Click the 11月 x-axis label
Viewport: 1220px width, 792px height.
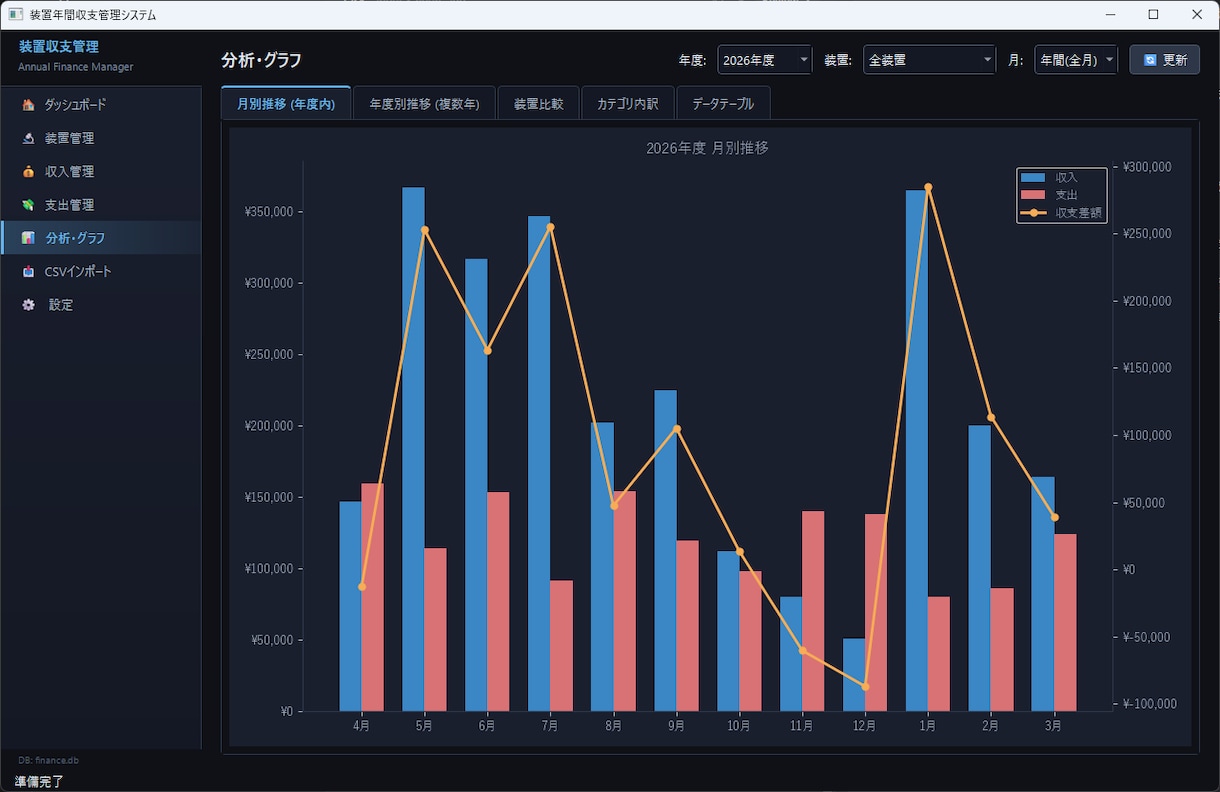click(801, 726)
